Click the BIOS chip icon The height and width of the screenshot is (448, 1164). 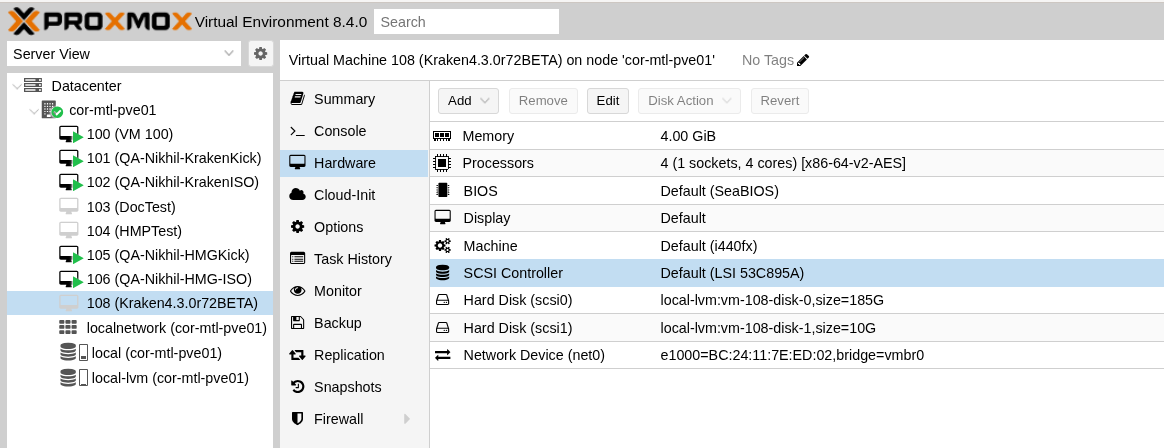442,190
